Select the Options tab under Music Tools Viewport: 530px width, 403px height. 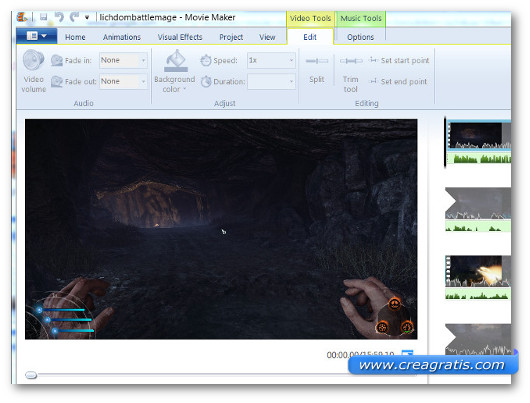pyautogui.click(x=360, y=37)
